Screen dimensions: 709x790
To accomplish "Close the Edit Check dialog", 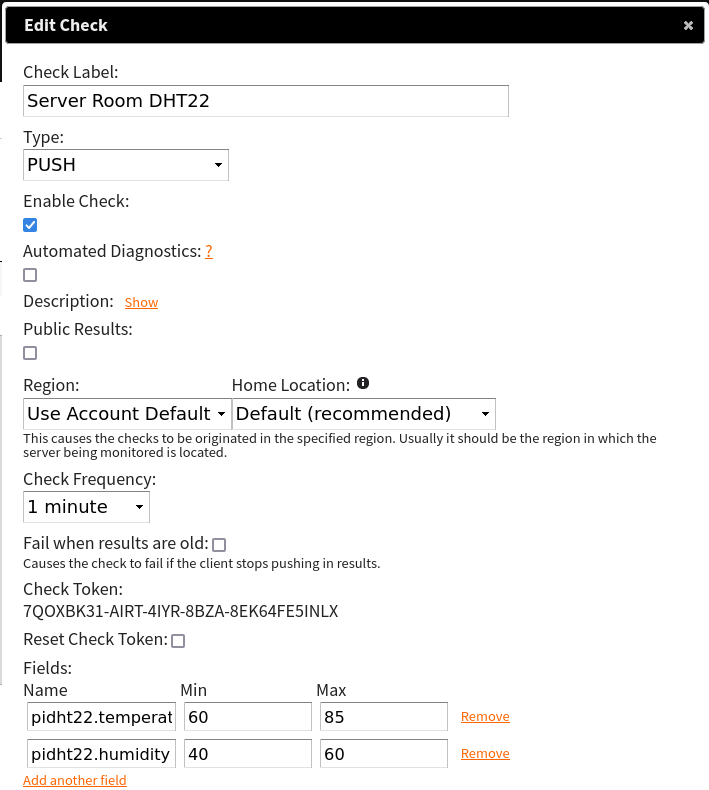I will point(688,26).
